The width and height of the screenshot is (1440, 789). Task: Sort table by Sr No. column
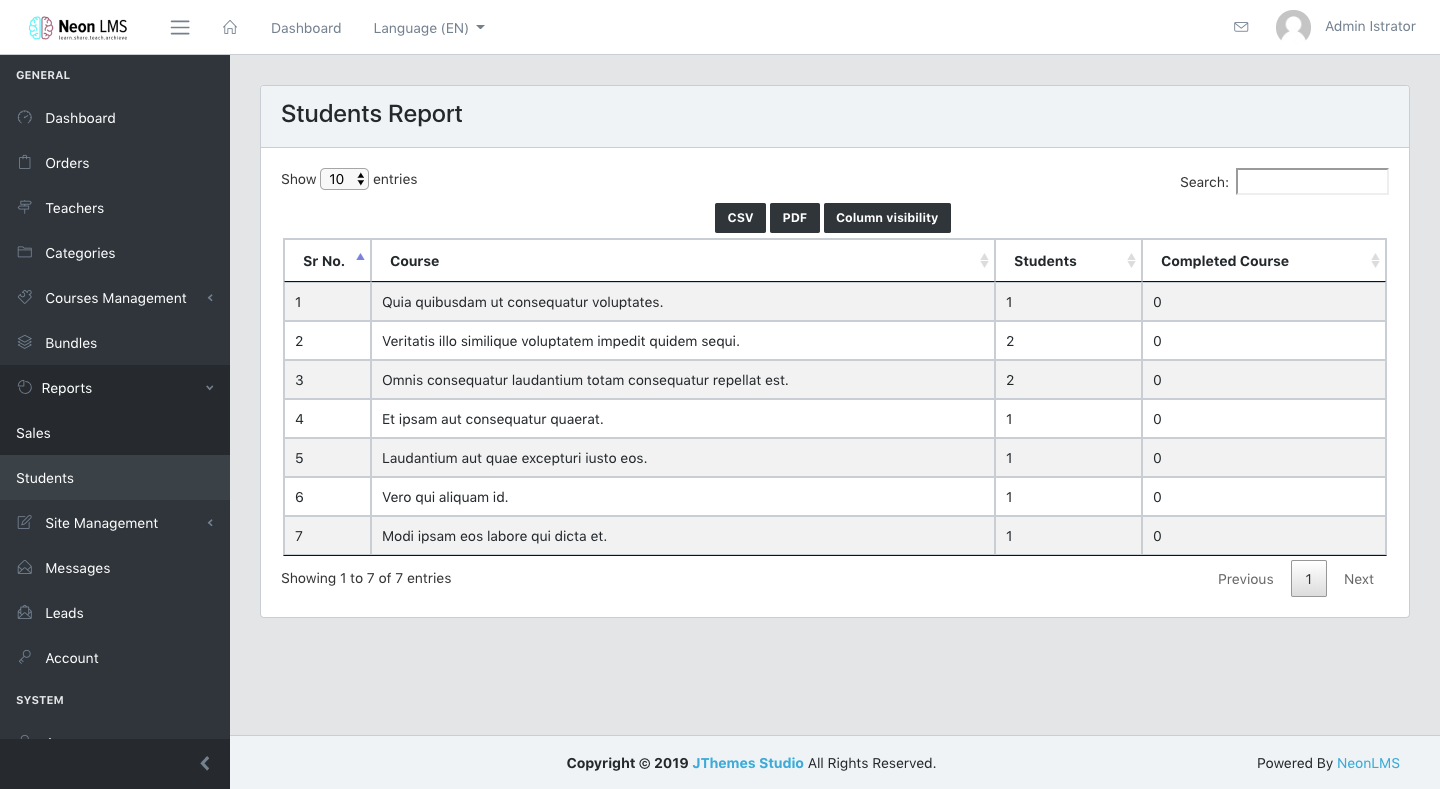click(x=326, y=261)
